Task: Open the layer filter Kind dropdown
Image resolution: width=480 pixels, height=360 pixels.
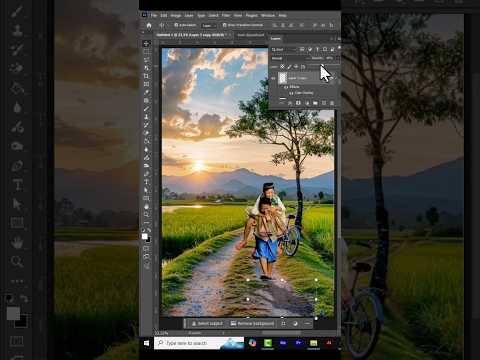Action: pos(284,49)
